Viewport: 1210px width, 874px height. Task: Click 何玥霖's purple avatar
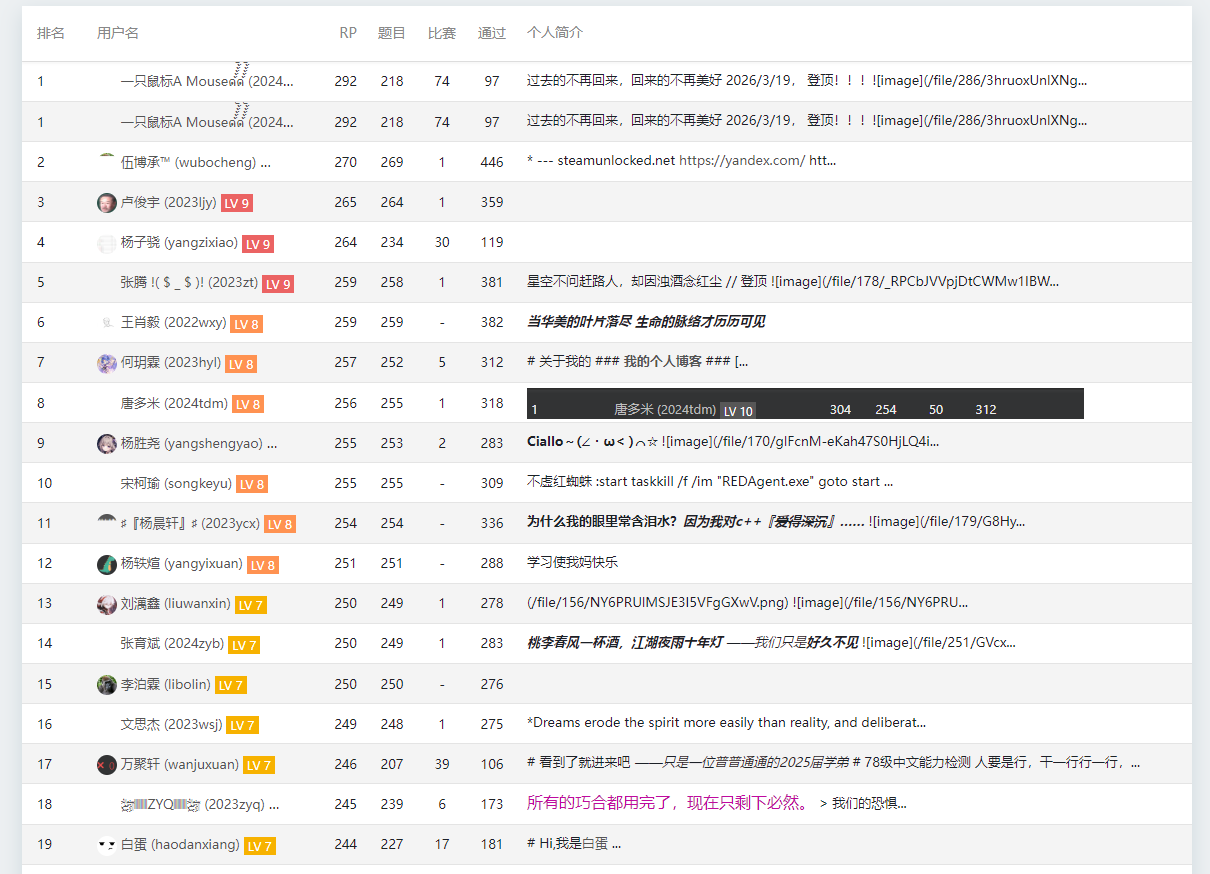pos(106,363)
